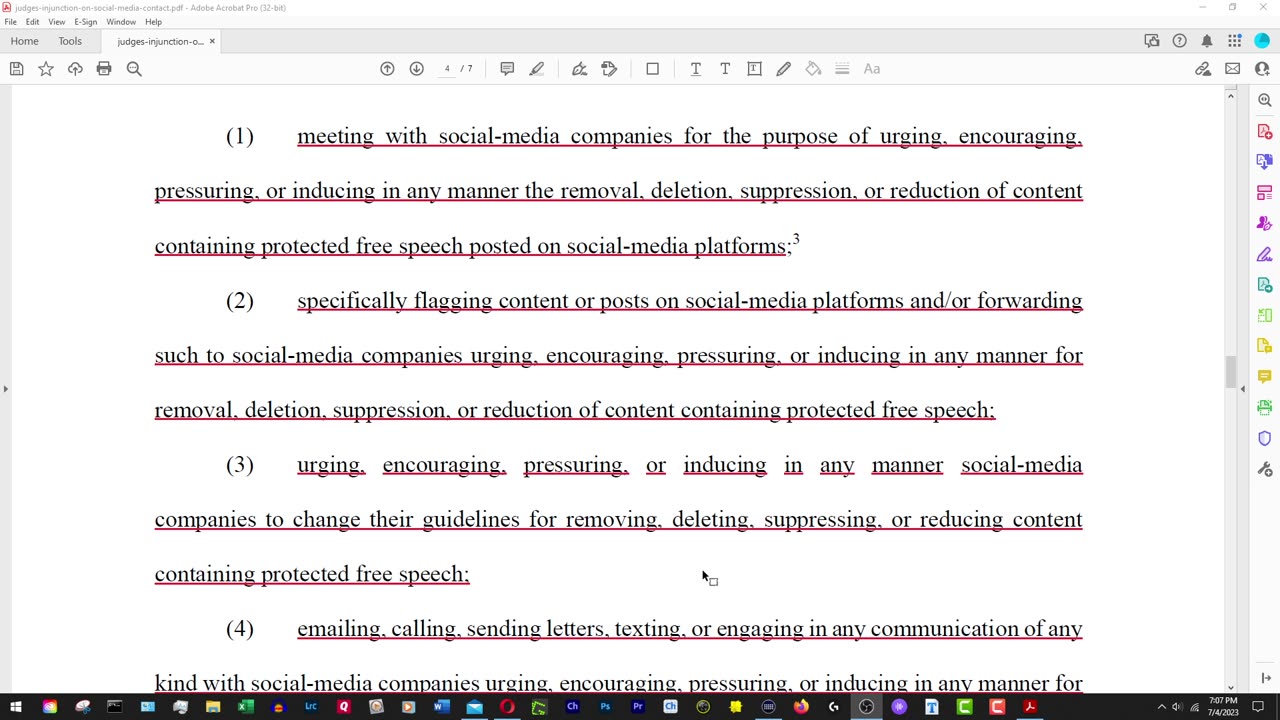Click the screen share icon in header
Screen dimensions: 1280x720
[x=1152, y=41]
